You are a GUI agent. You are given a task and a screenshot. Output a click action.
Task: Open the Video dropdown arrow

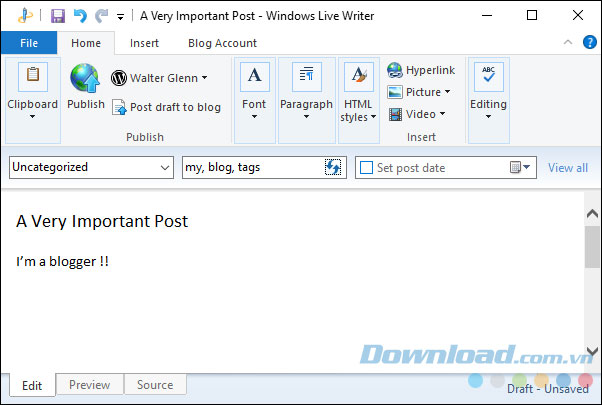442,114
